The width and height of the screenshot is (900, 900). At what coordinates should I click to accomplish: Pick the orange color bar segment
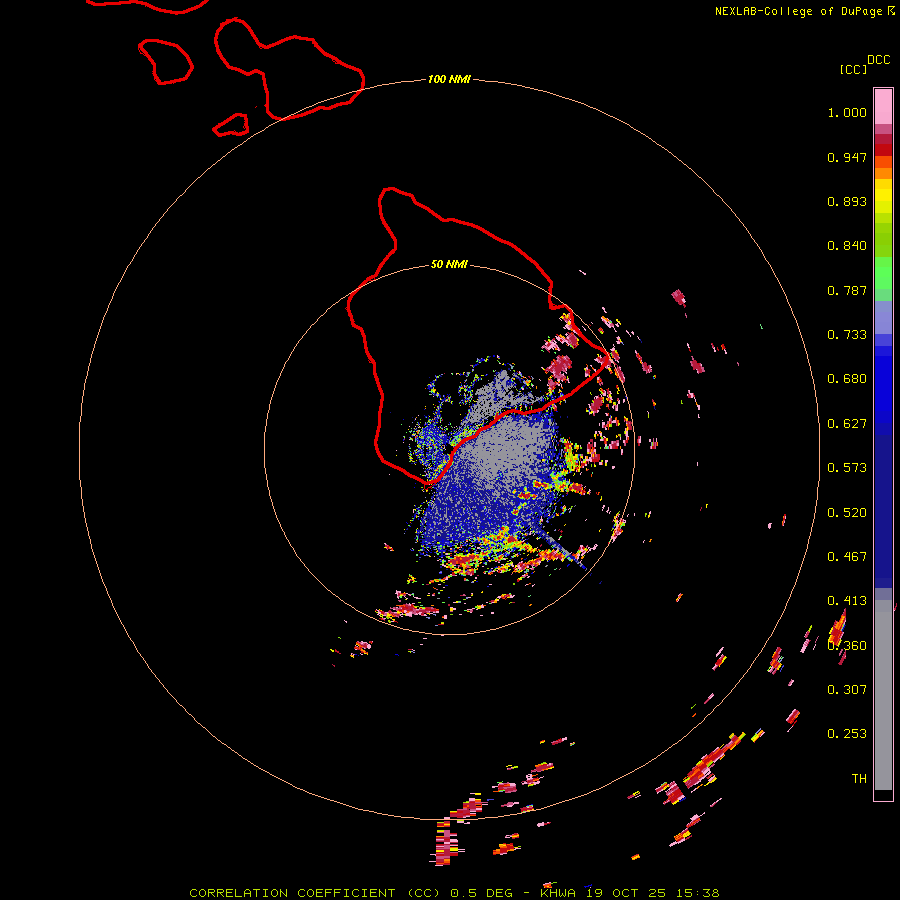(x=883, y=173)
